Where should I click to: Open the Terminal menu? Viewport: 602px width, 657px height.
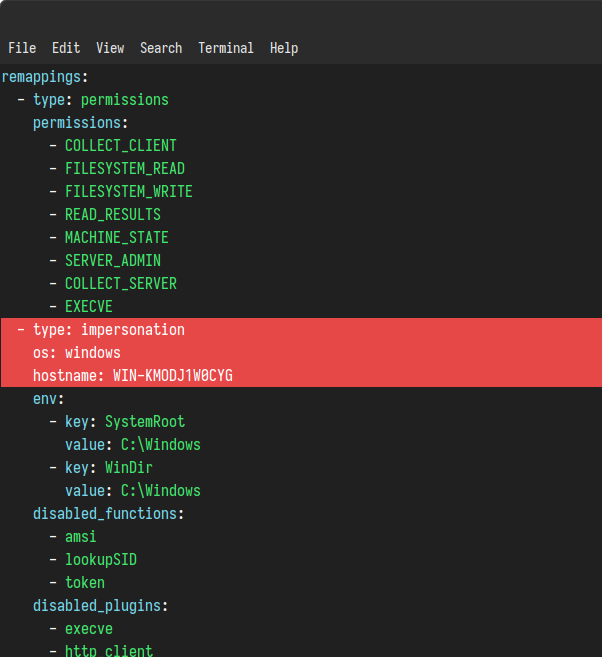226,48
